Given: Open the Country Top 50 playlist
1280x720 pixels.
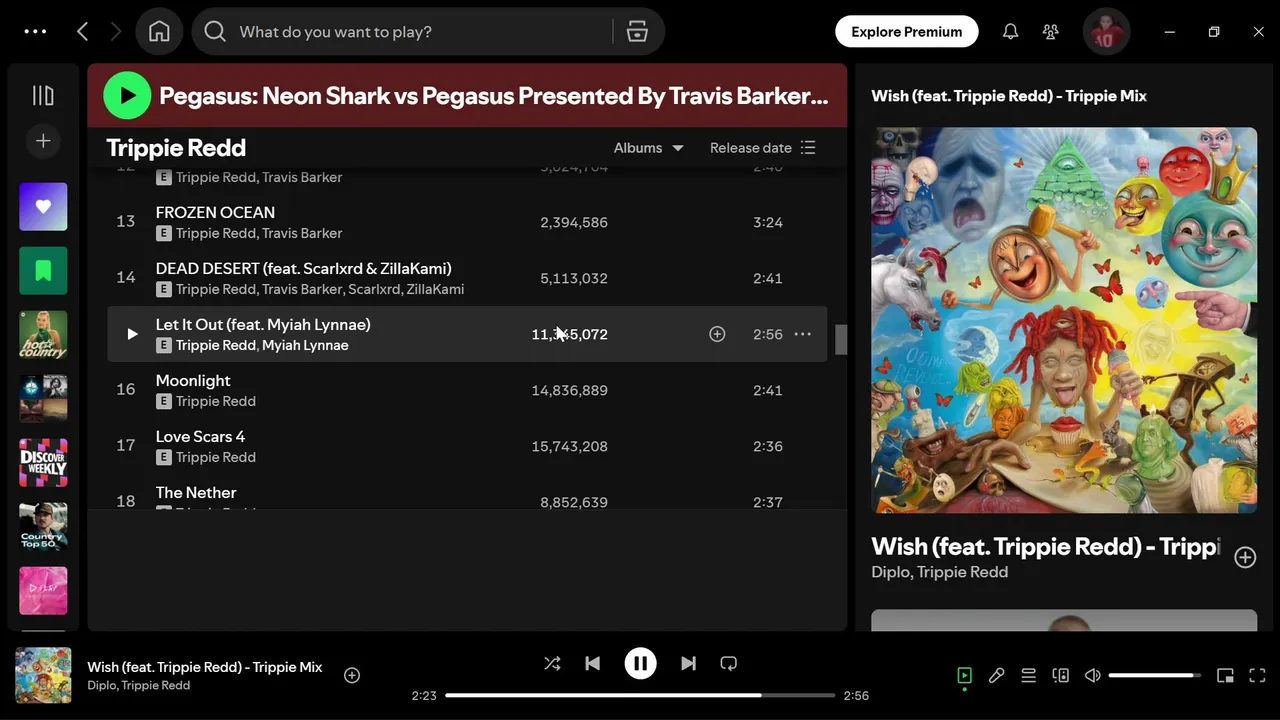Looking at the screenshot, I should tap(43, 527).
